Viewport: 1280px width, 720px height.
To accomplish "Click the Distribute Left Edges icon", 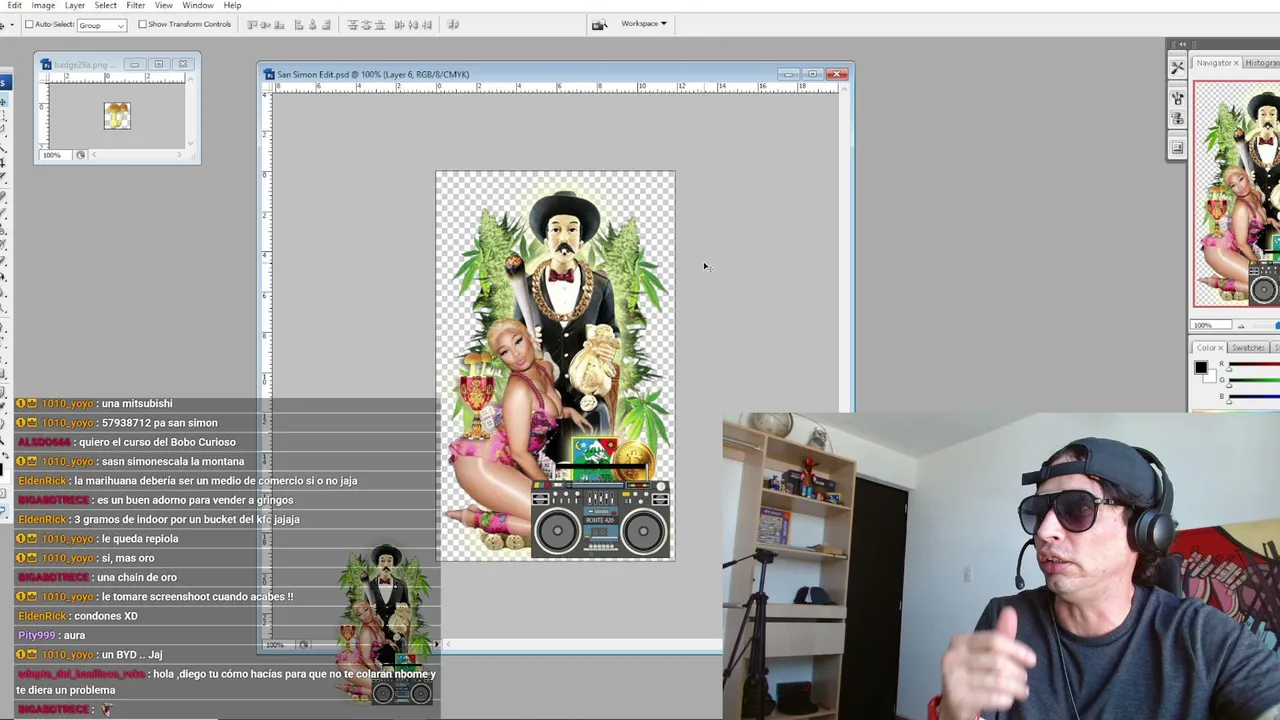I will pyautogui.click(x=399, y=24).
